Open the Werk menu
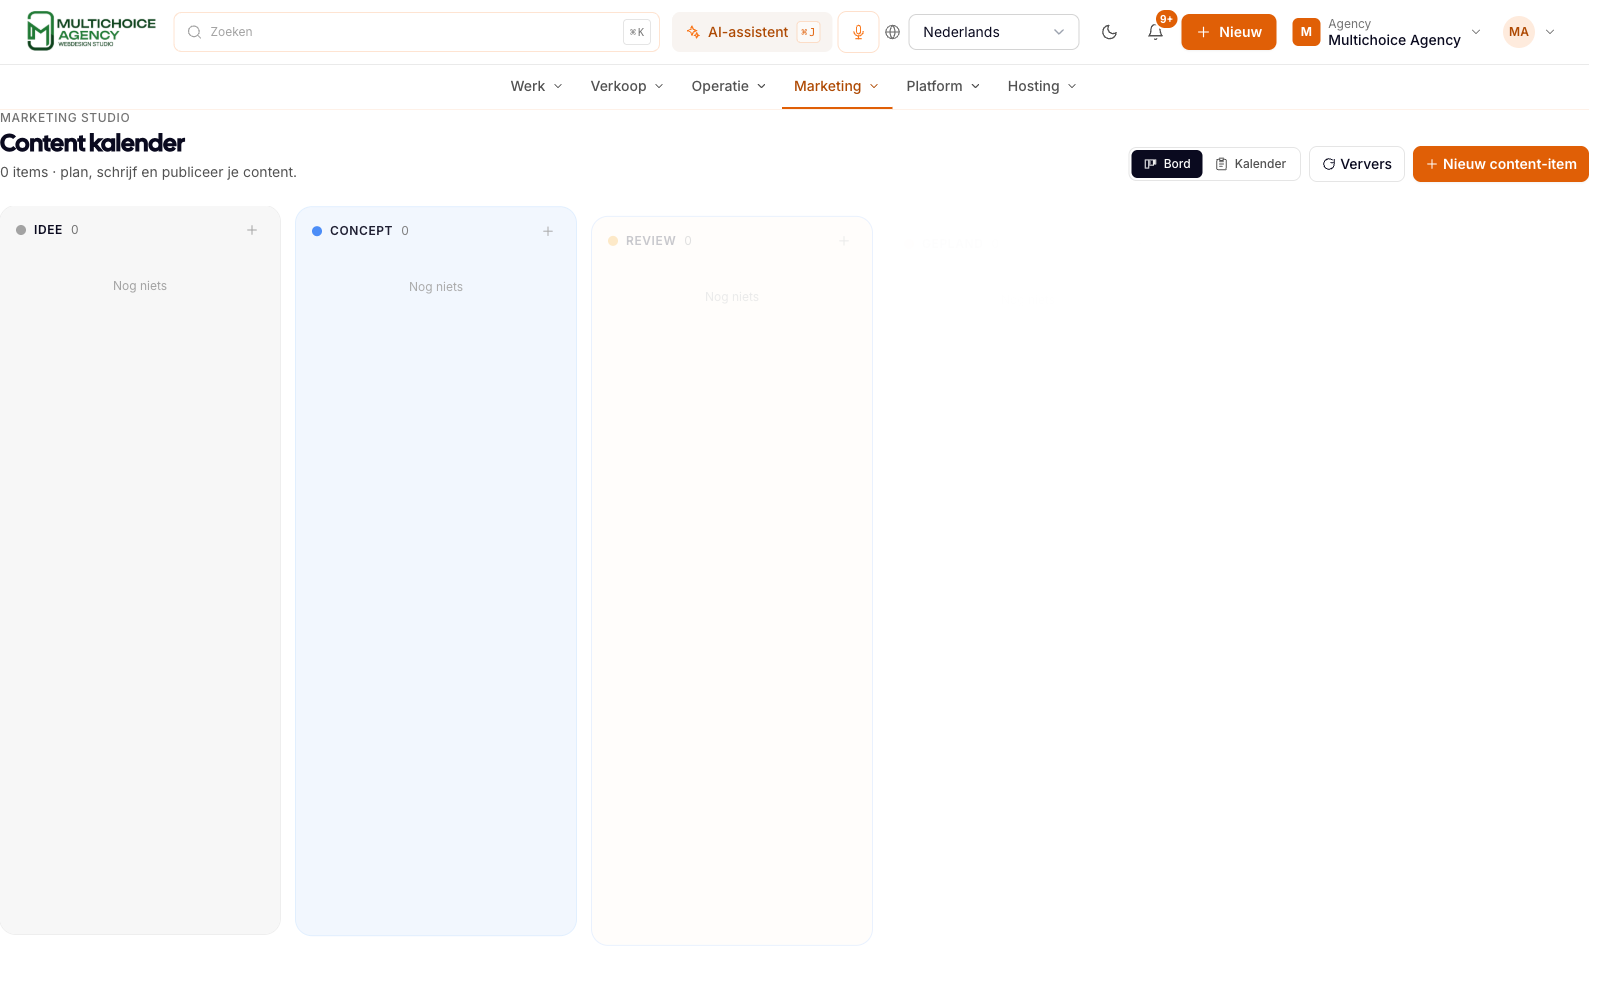Image resolution: width=1600 pixels, height=1000 pixels. pos(537,86)
